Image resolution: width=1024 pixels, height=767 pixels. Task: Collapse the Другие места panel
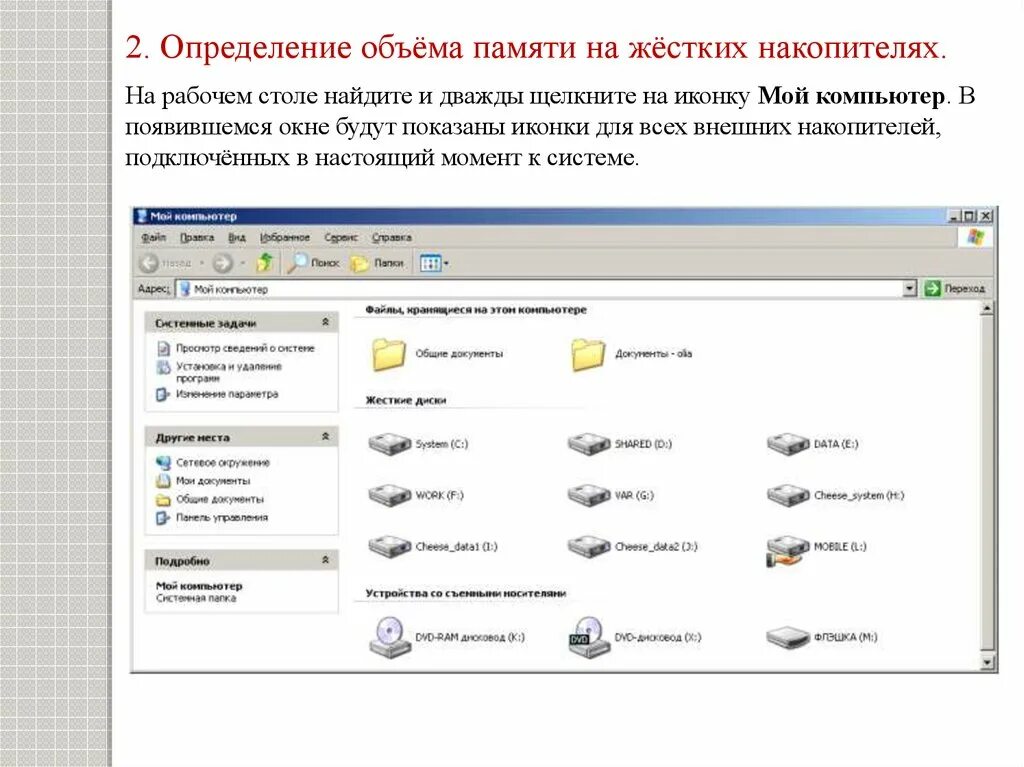tap(325, 436)
